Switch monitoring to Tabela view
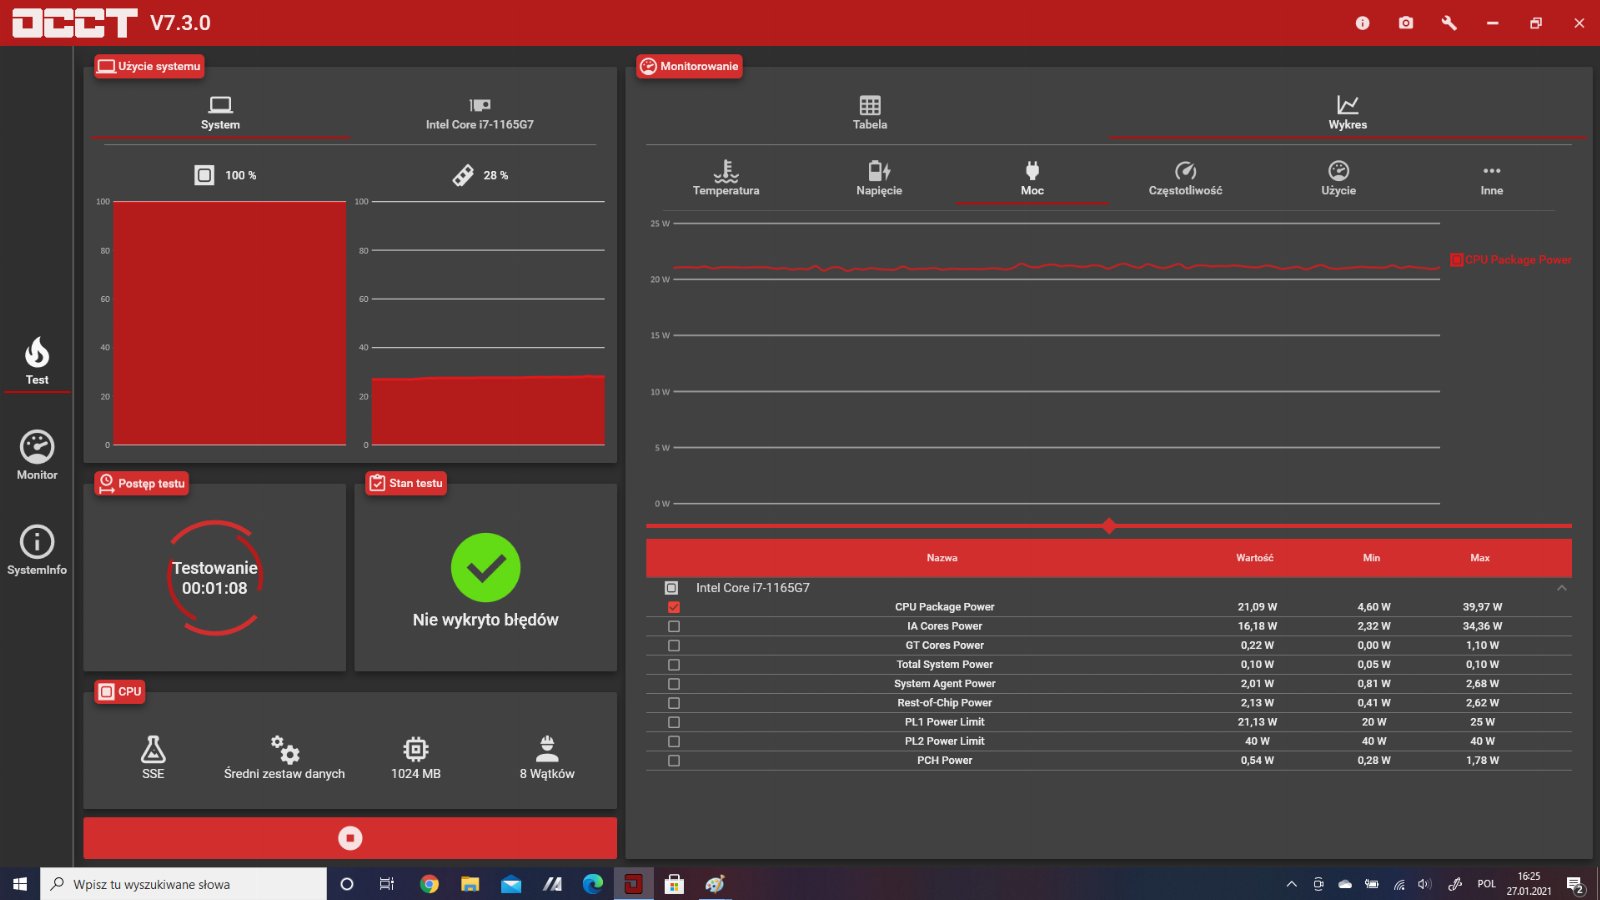This screenshot has height=900, width=1600. point(870,113)
